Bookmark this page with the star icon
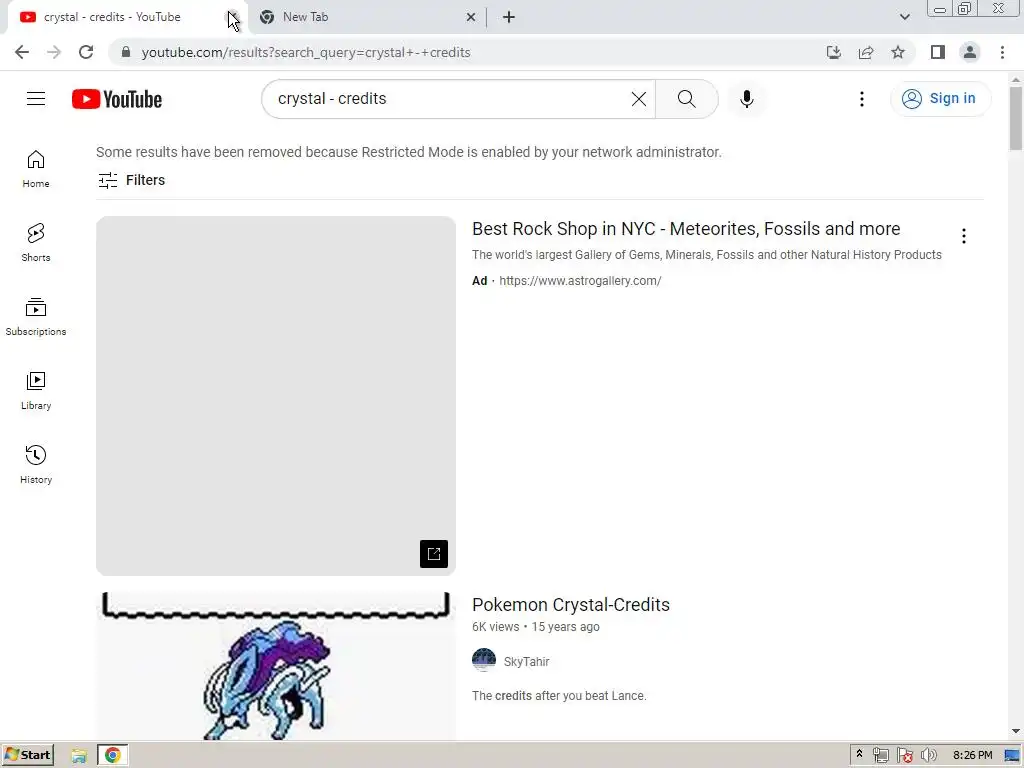Screen dimensions: 1024x768 point(898,52)
